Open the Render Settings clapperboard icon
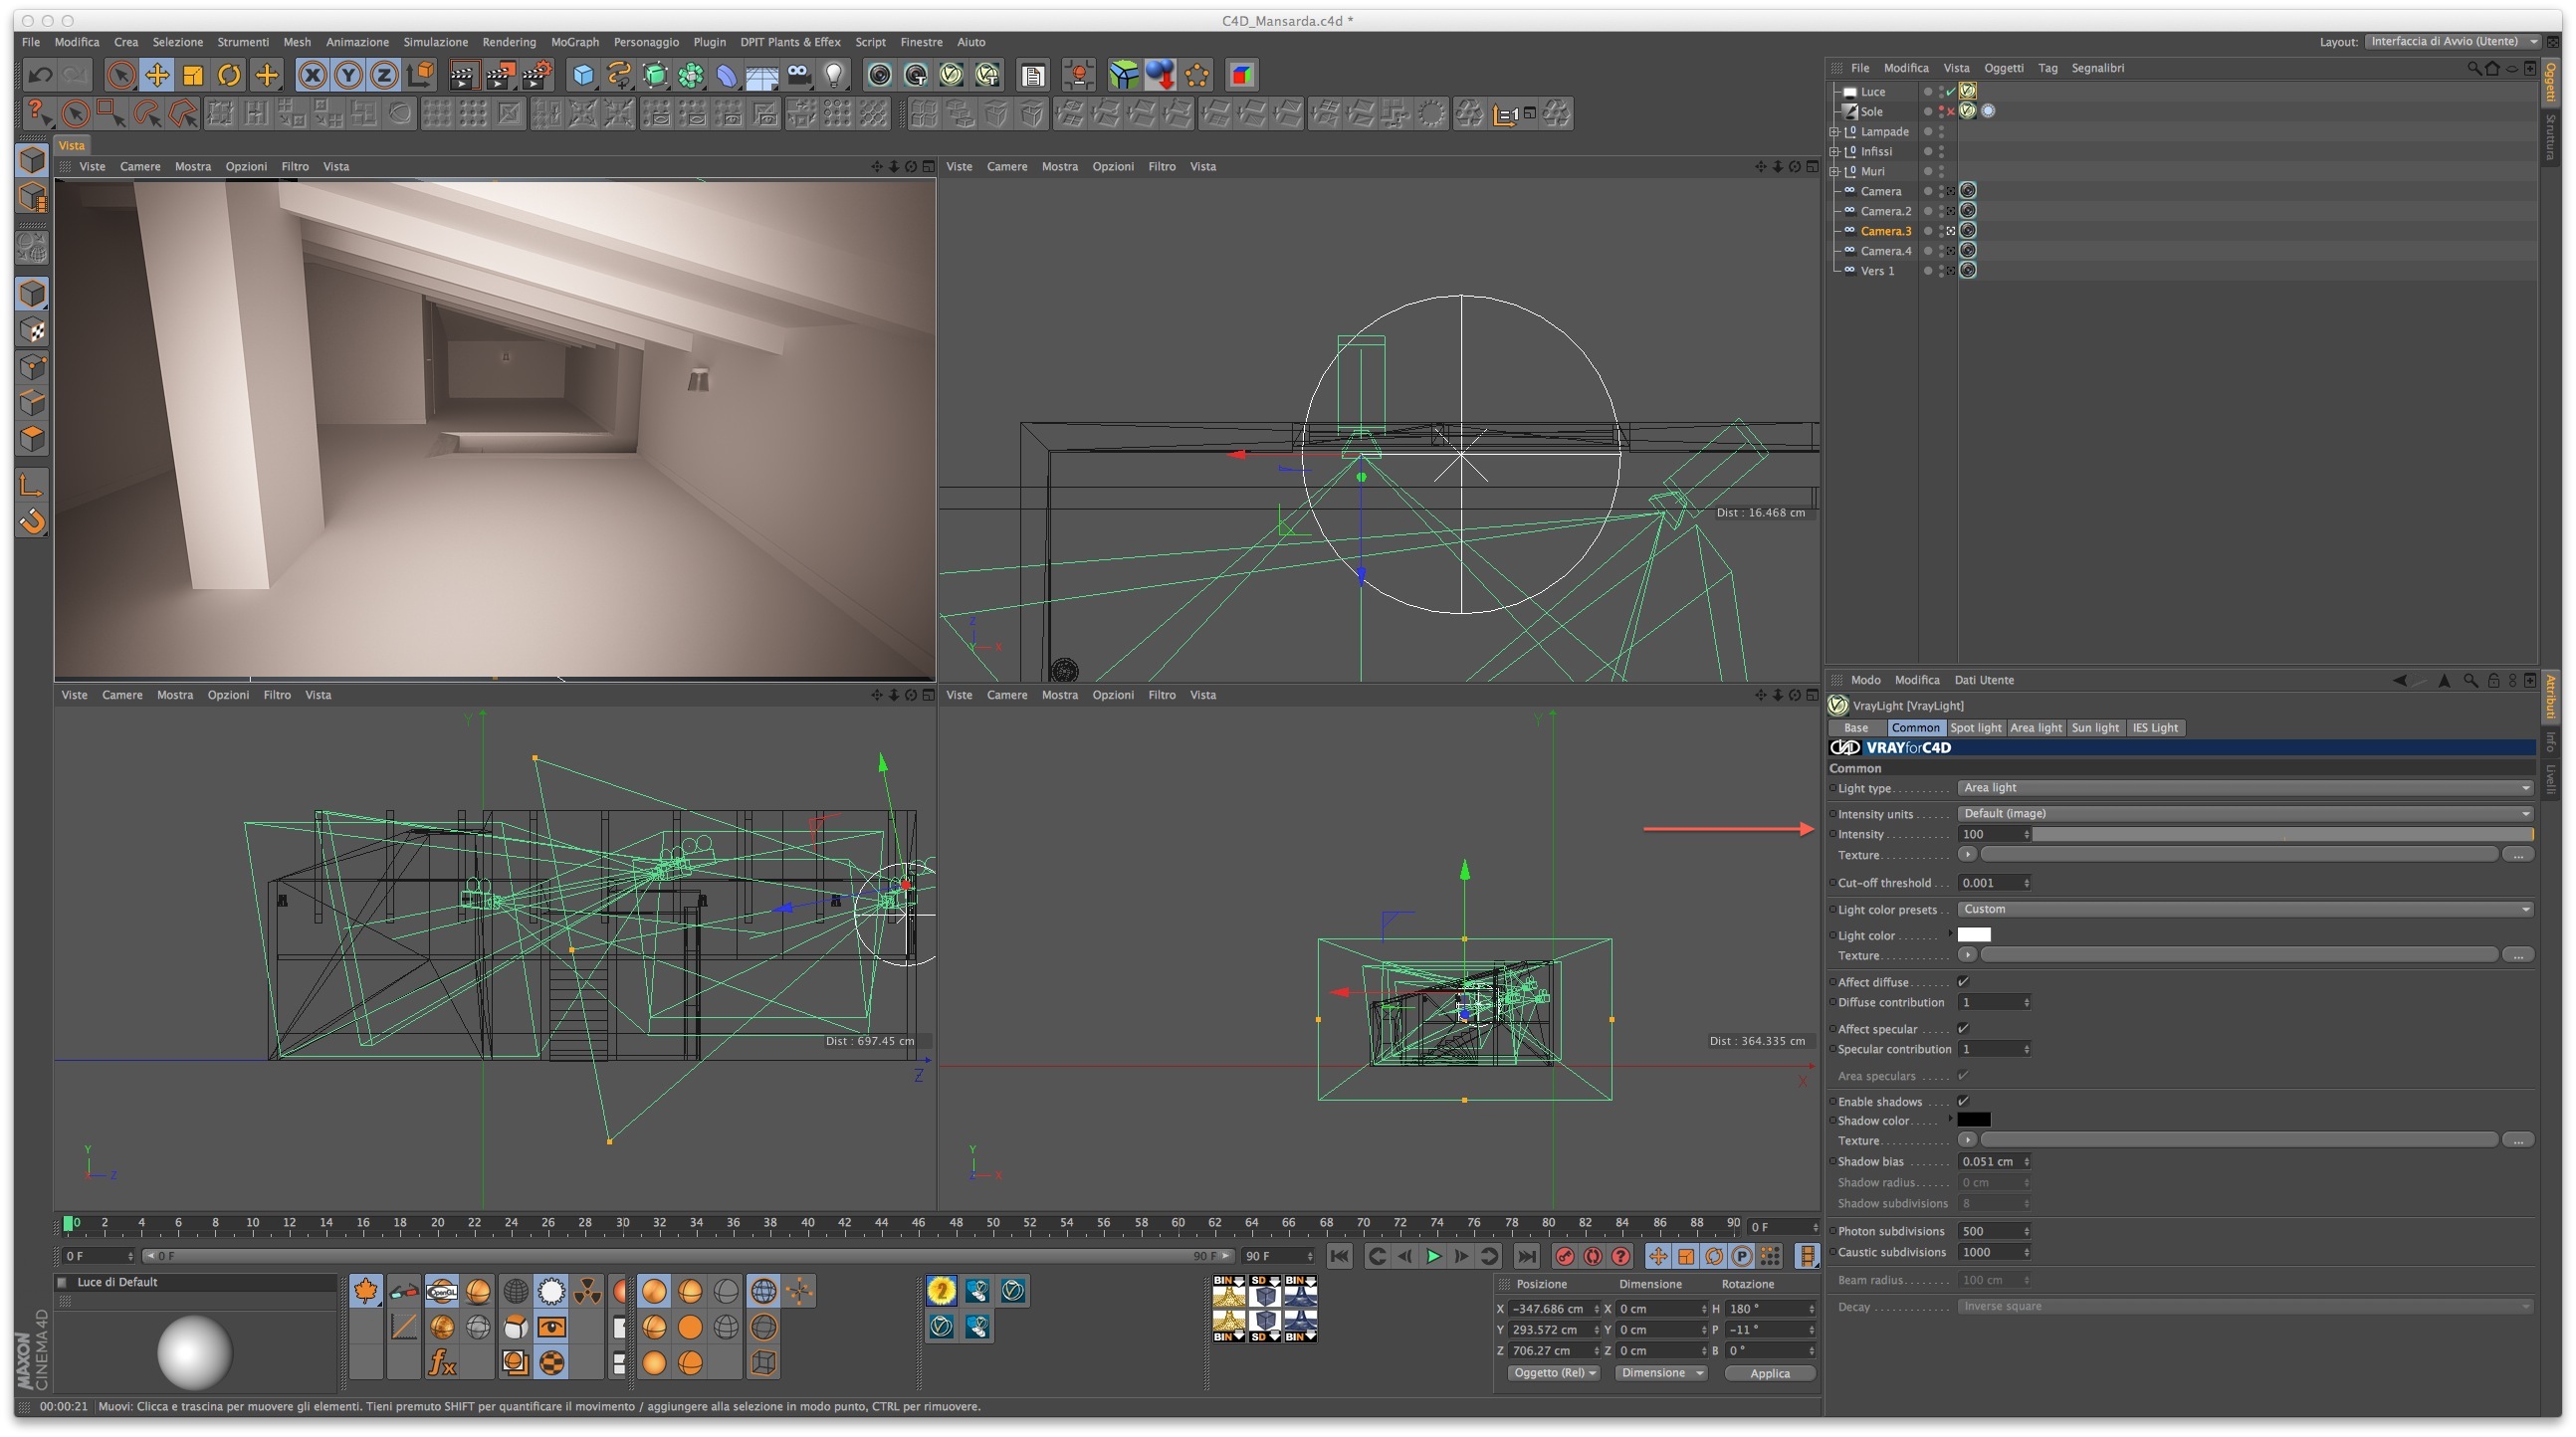This screenshot has width=2576, height=1437. (x=537, y=75)
